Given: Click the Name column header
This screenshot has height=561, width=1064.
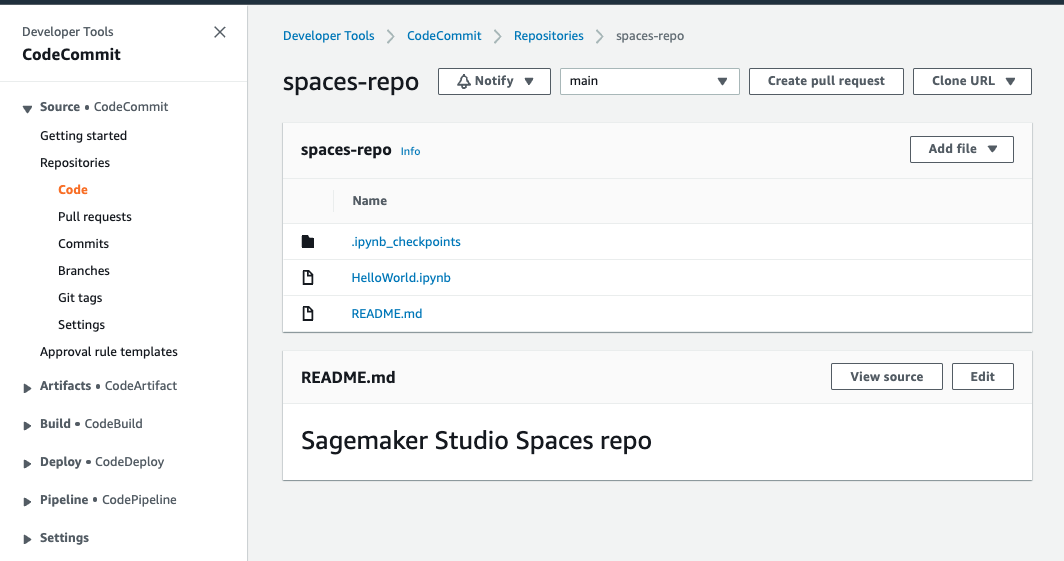Looking at the screenshot, I should coord(370,201).
